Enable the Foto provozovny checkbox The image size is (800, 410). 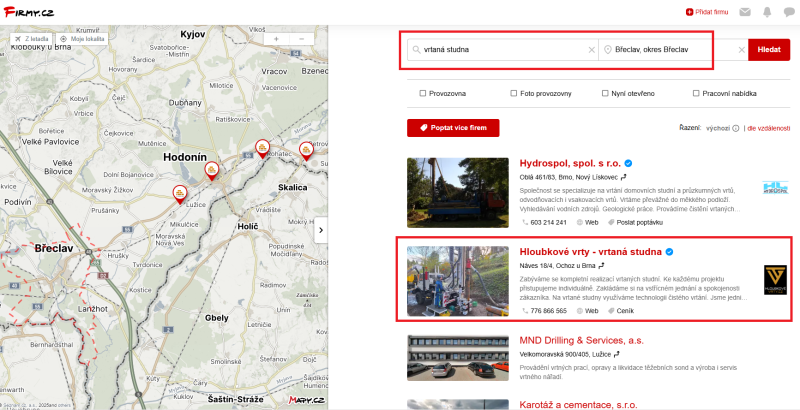click(x=514, y=93)
